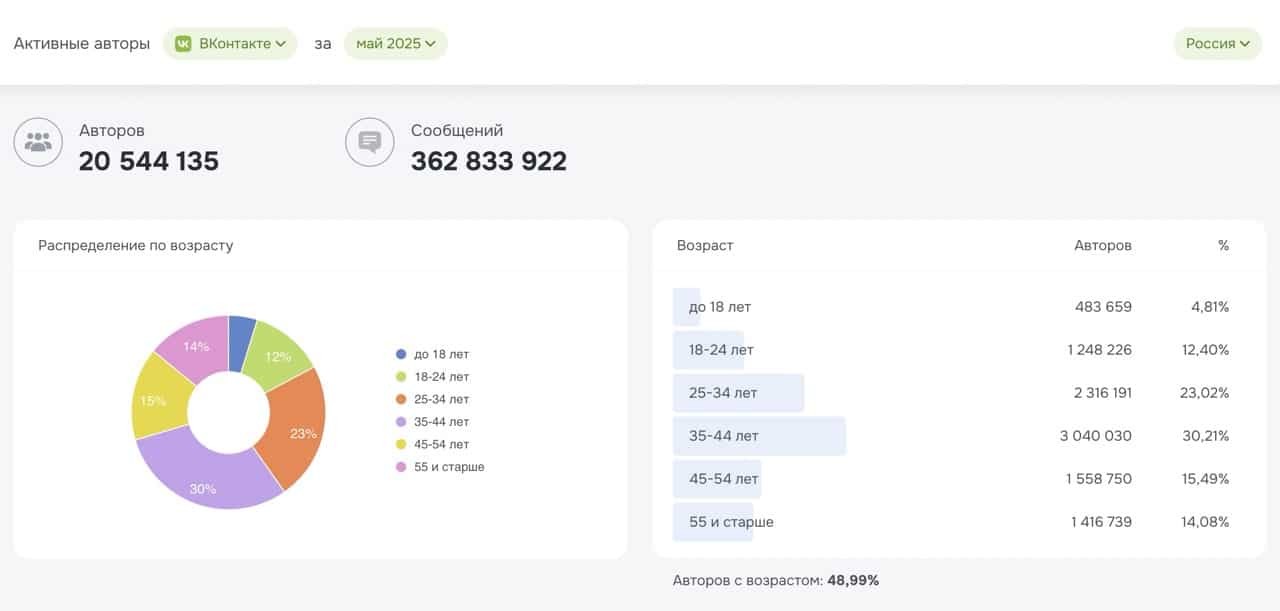Click the blue до 18 лет legend dot
Screen dimensions: 1280x611
coord(401,354)
